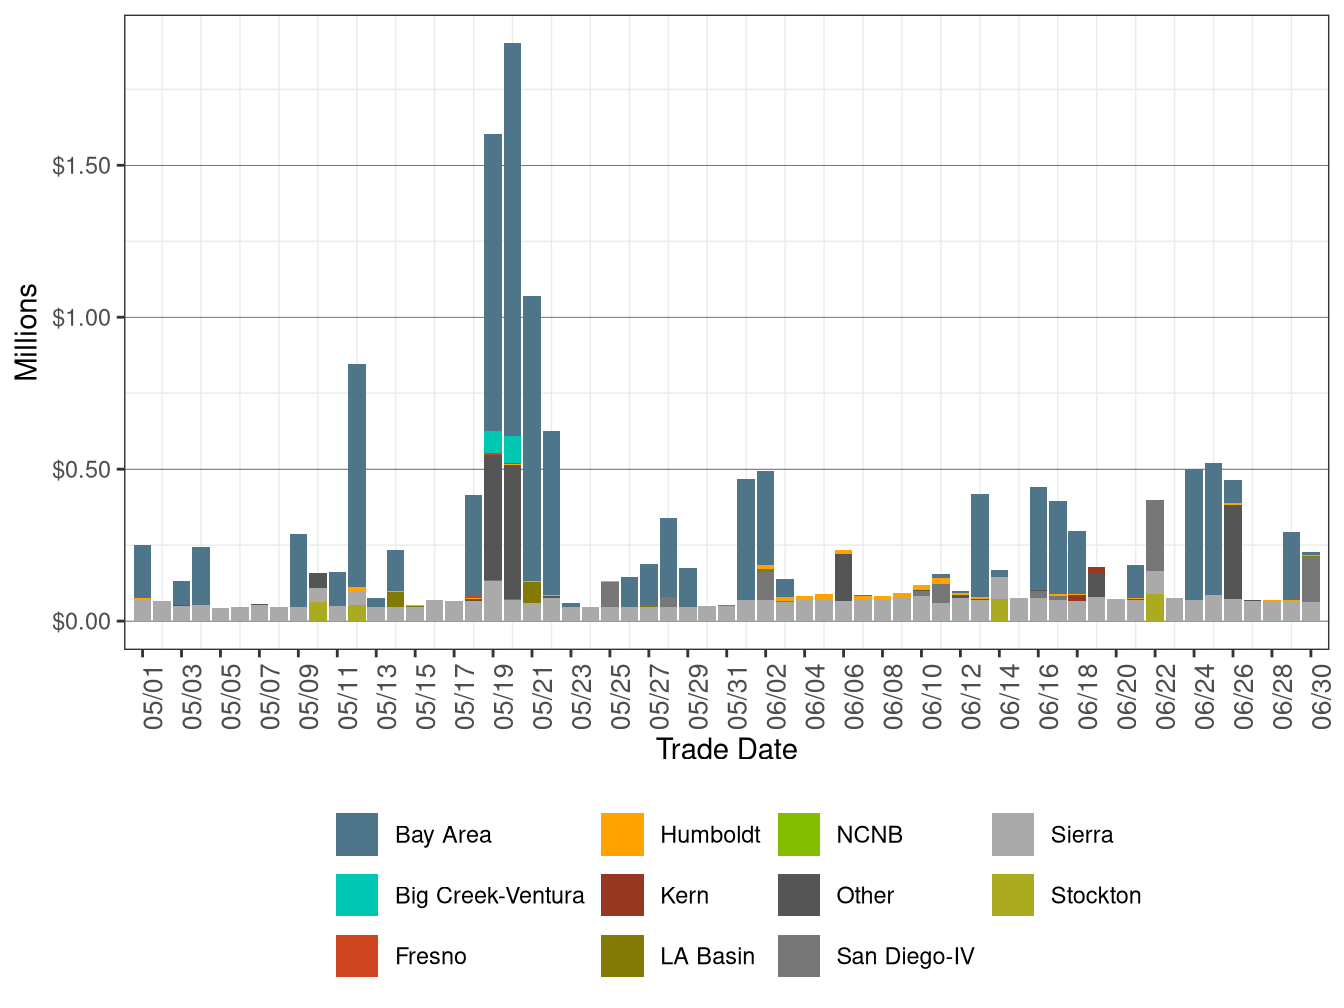Select the Sierra light gray legend swatch
The height and width of the screenshot is (1008, 1344).
(1013, 835)
